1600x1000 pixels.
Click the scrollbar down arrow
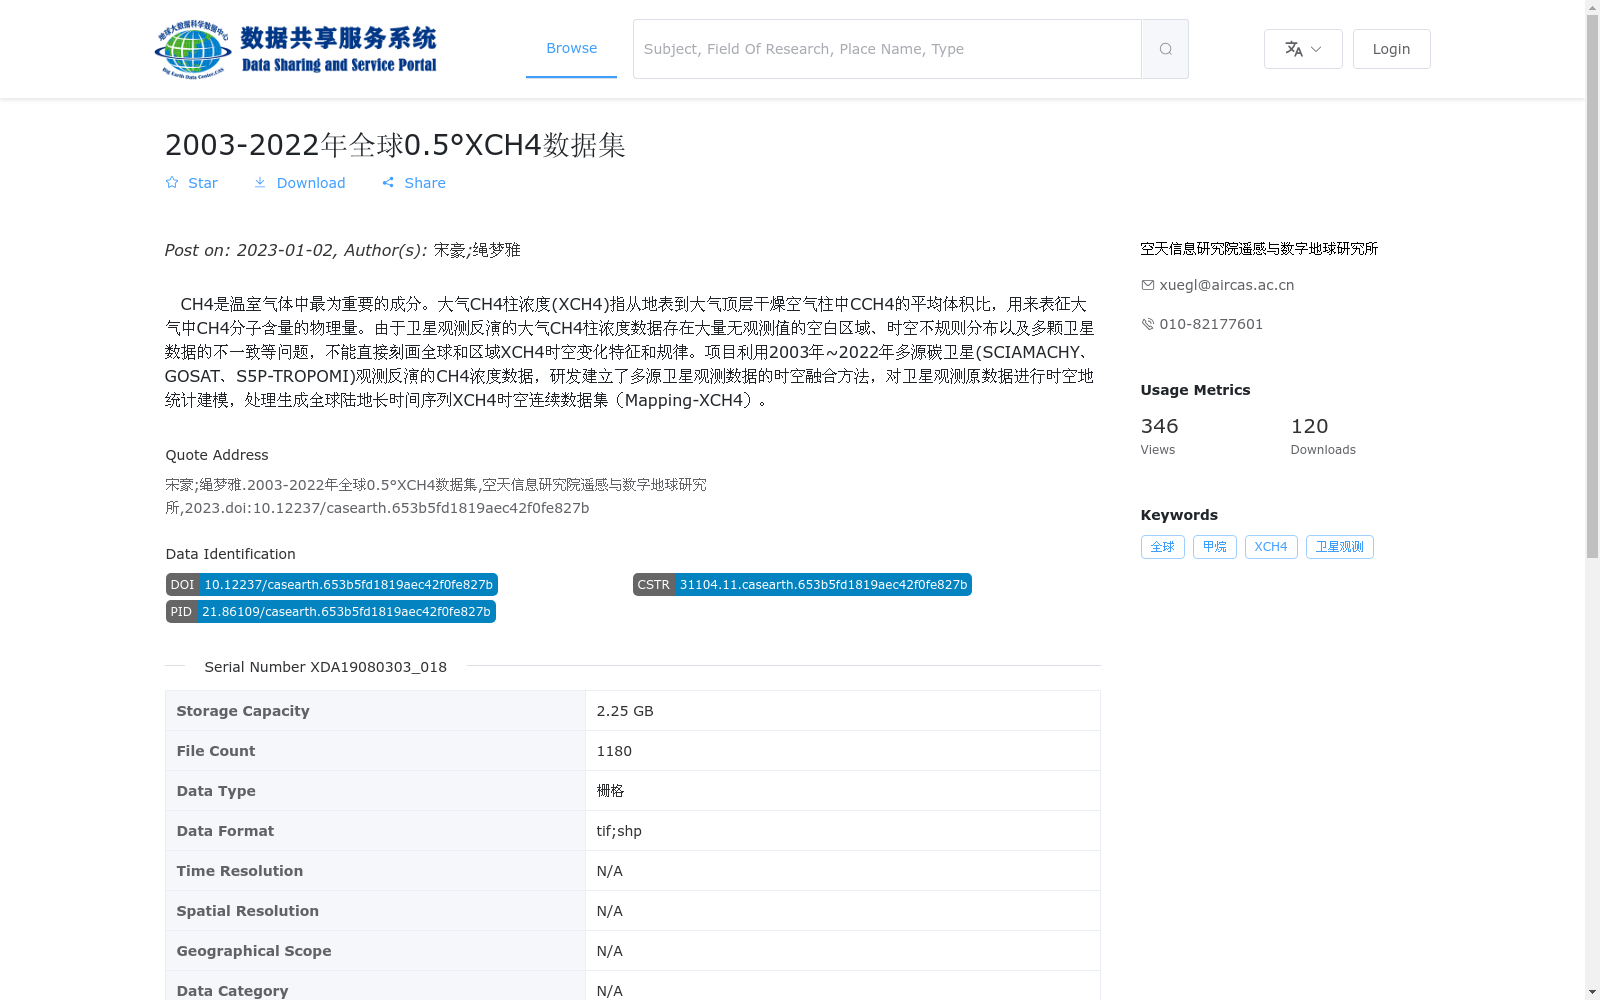[1592, 992]
